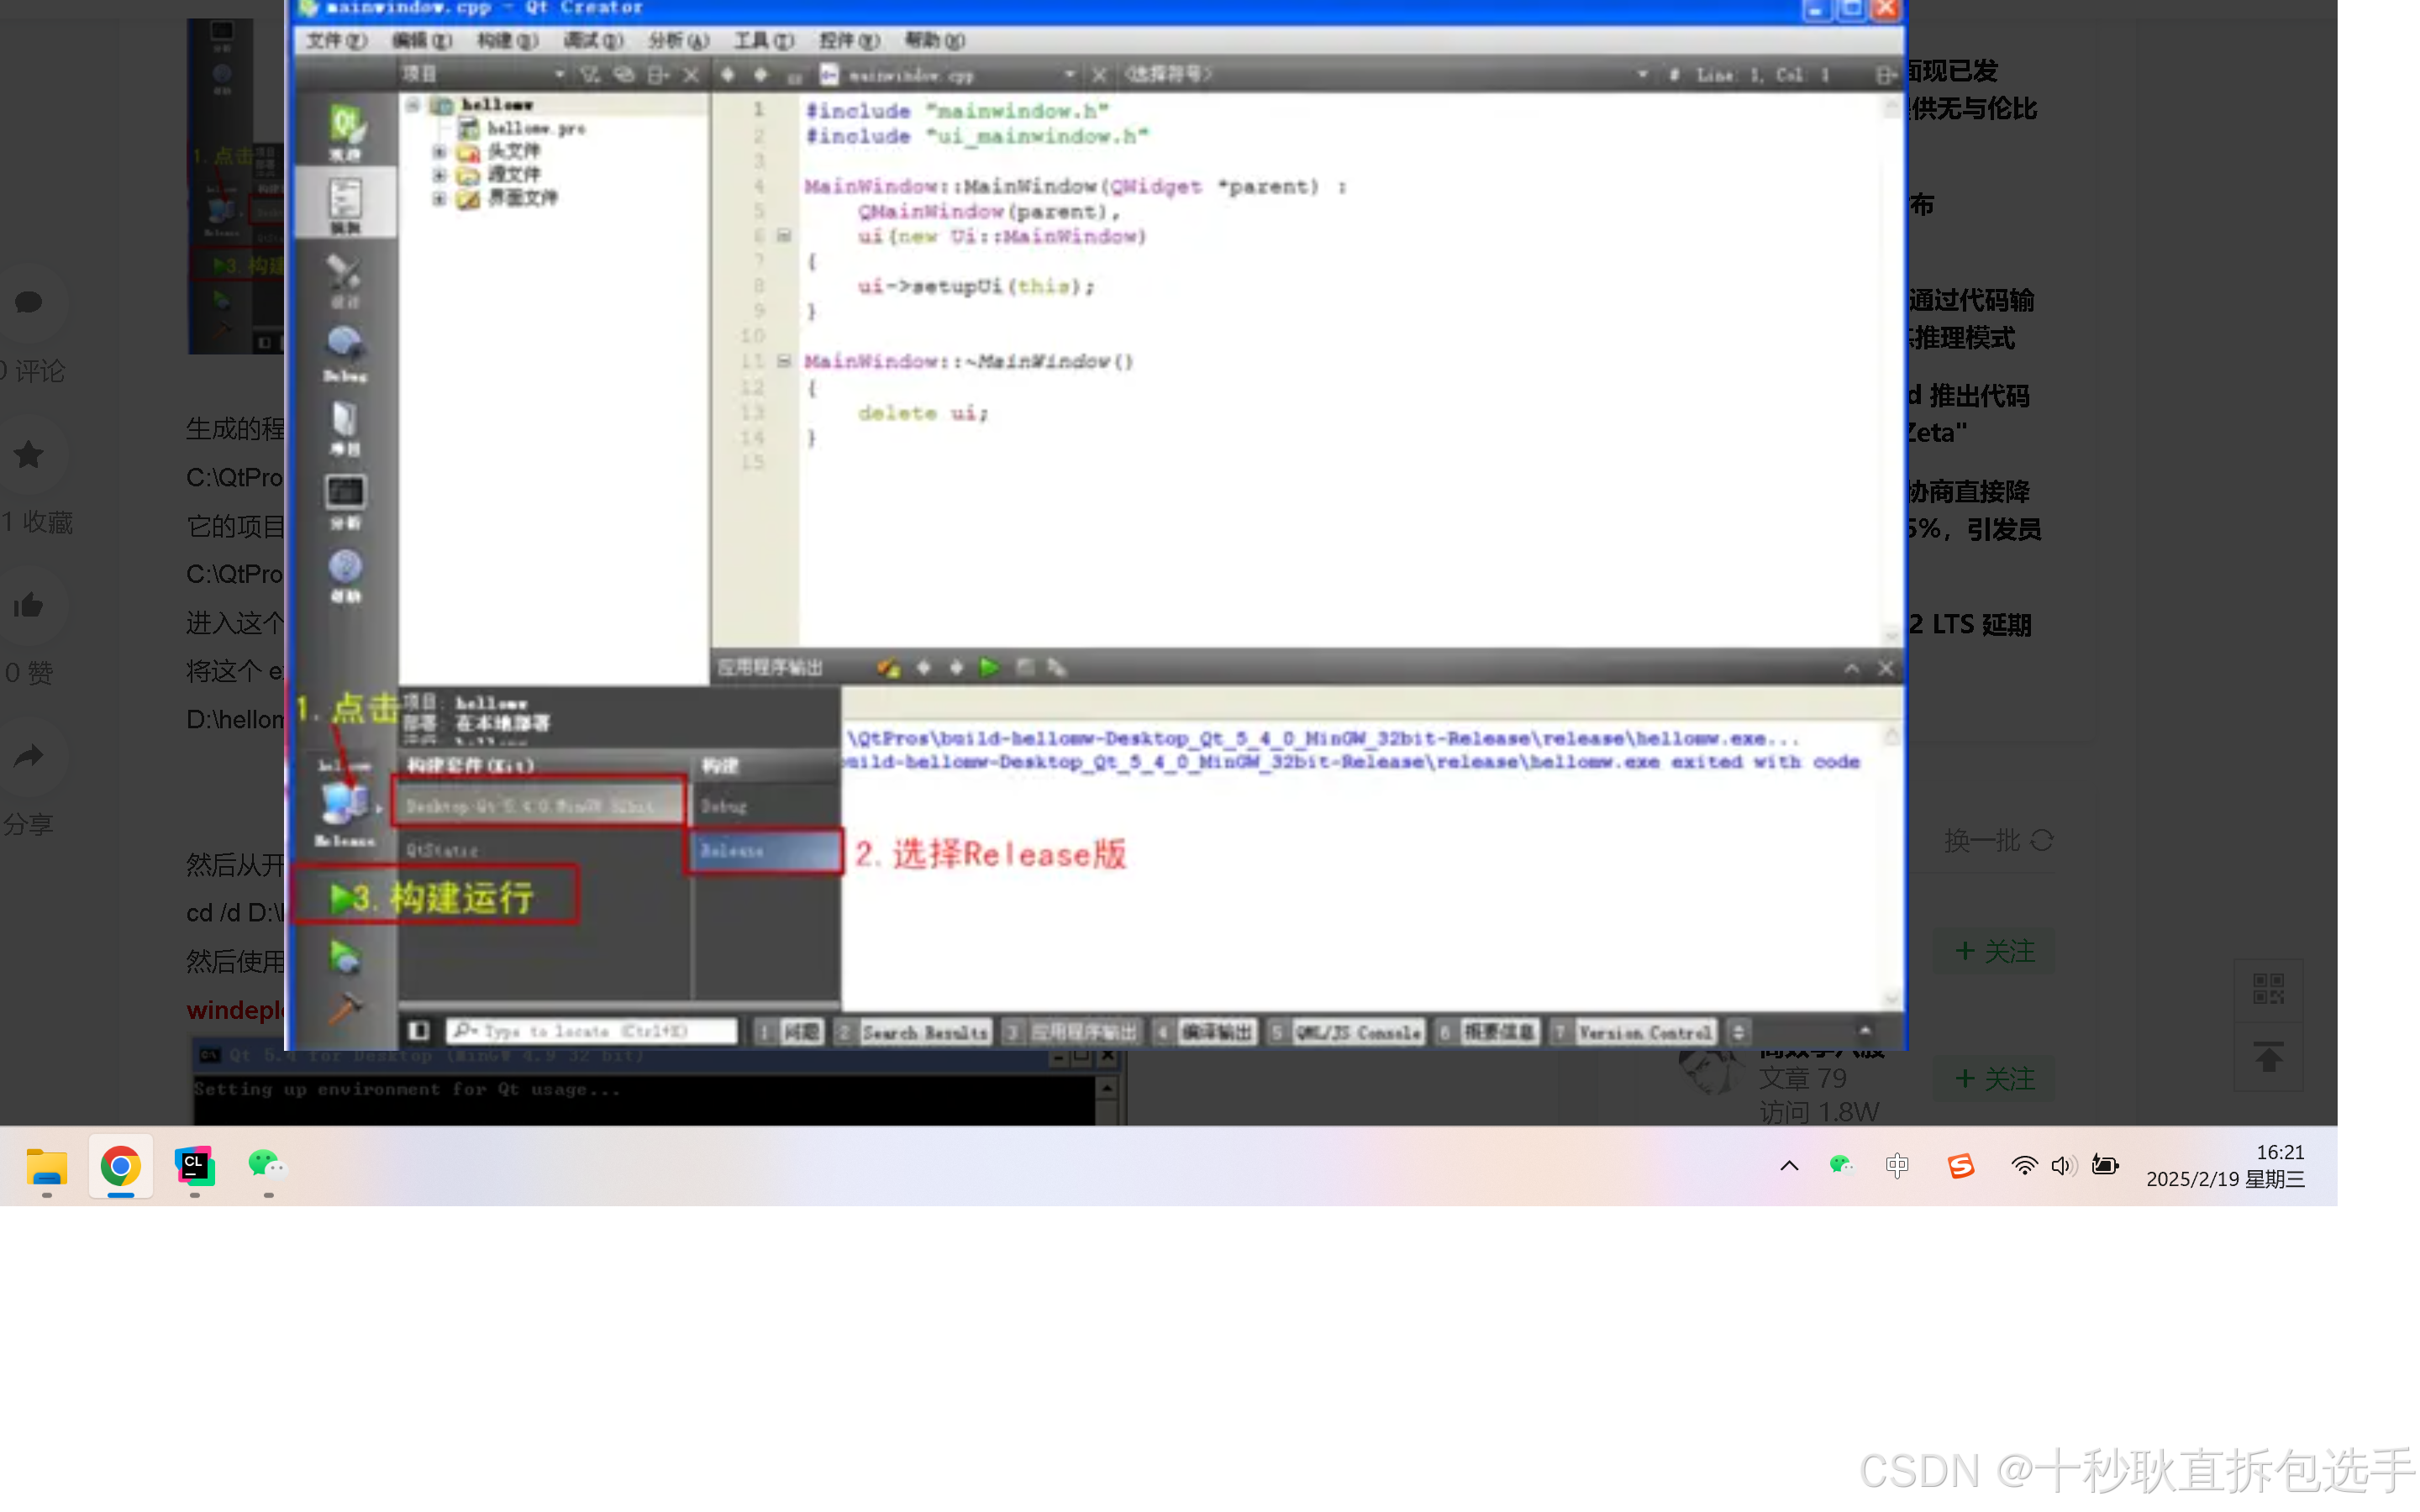Screen dimensions: 2420x1512
Task: Open the 帮助 menu
Action: (x=934, y=41)
